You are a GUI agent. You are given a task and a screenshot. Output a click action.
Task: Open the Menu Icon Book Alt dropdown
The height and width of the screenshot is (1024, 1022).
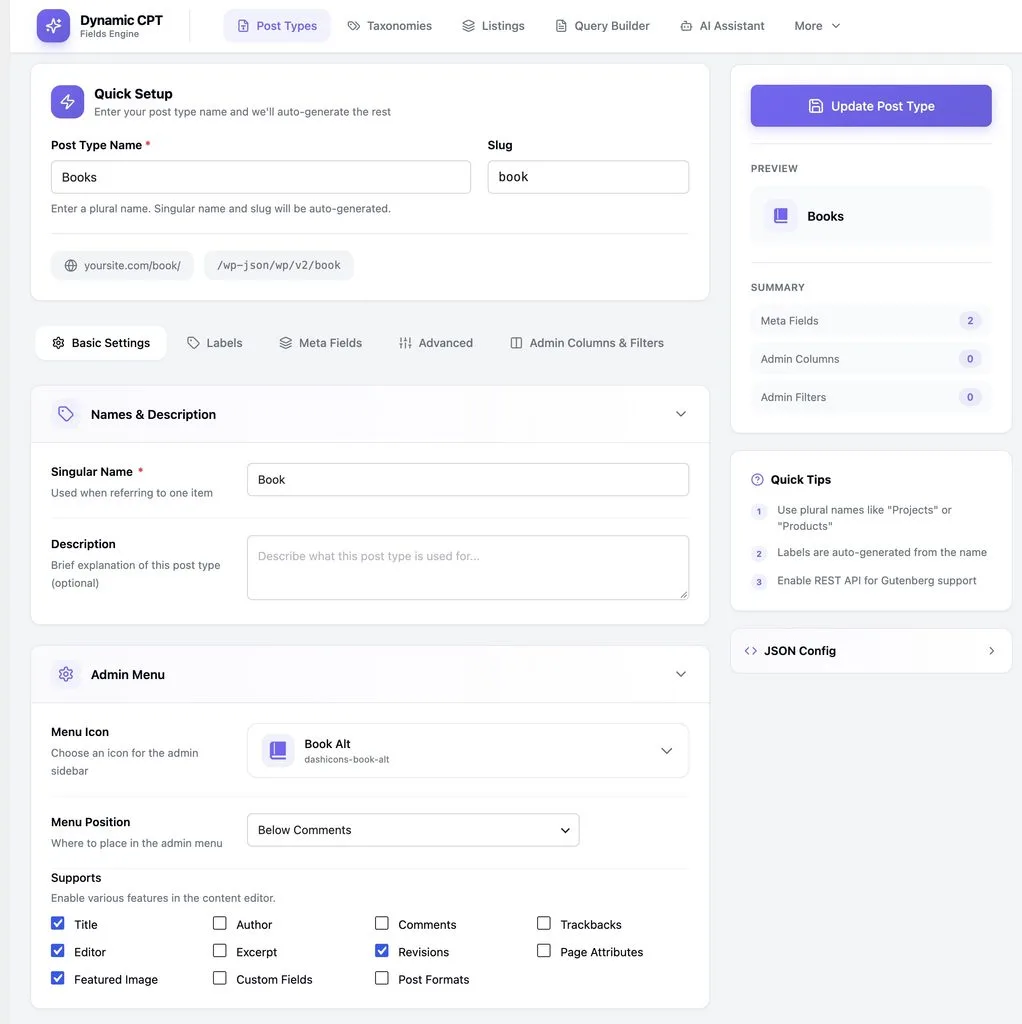tap(468, 750)
